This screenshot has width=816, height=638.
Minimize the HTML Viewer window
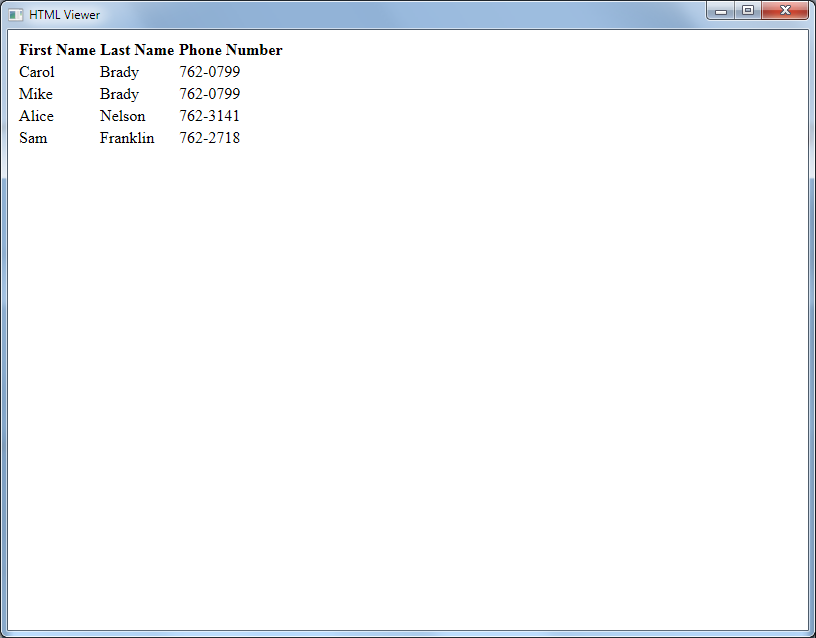click(x=720, y=11)
